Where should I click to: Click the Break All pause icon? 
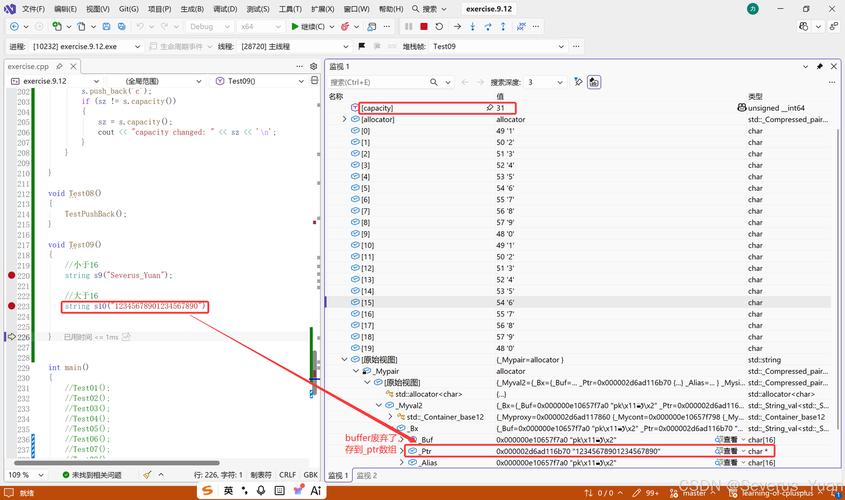coord(408,26)
